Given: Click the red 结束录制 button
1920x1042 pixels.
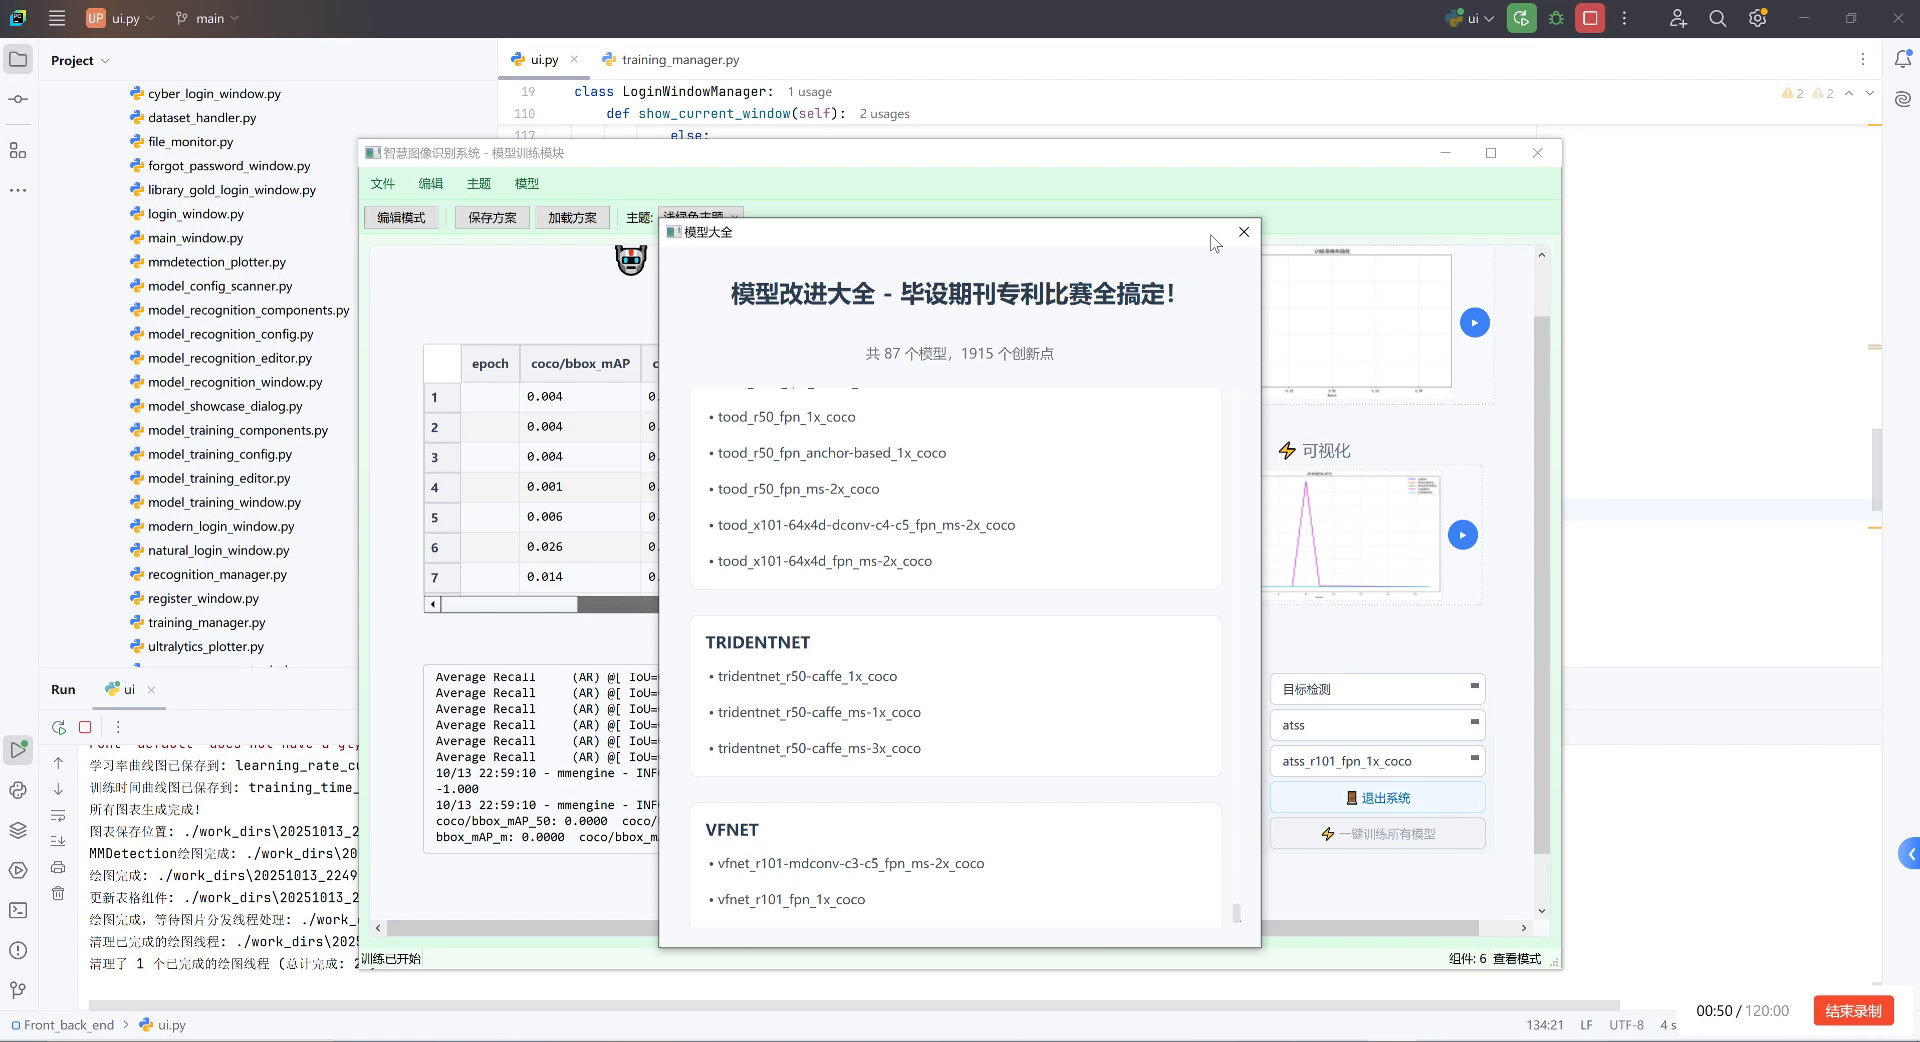Looking at the screenshot, I should [1853, 1010].
